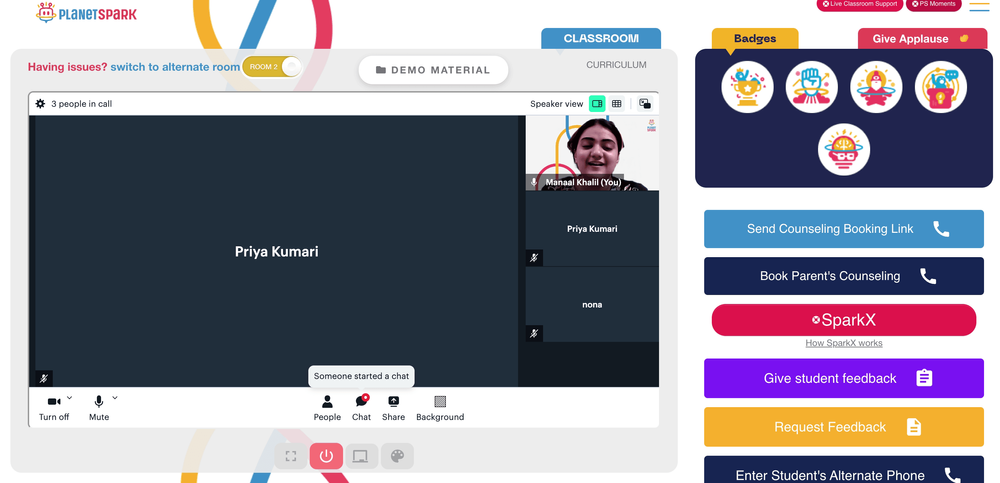Click Enter Student's Alternate Phone
The height and width of the screenshot is (483, 1000).
point(844,470)
